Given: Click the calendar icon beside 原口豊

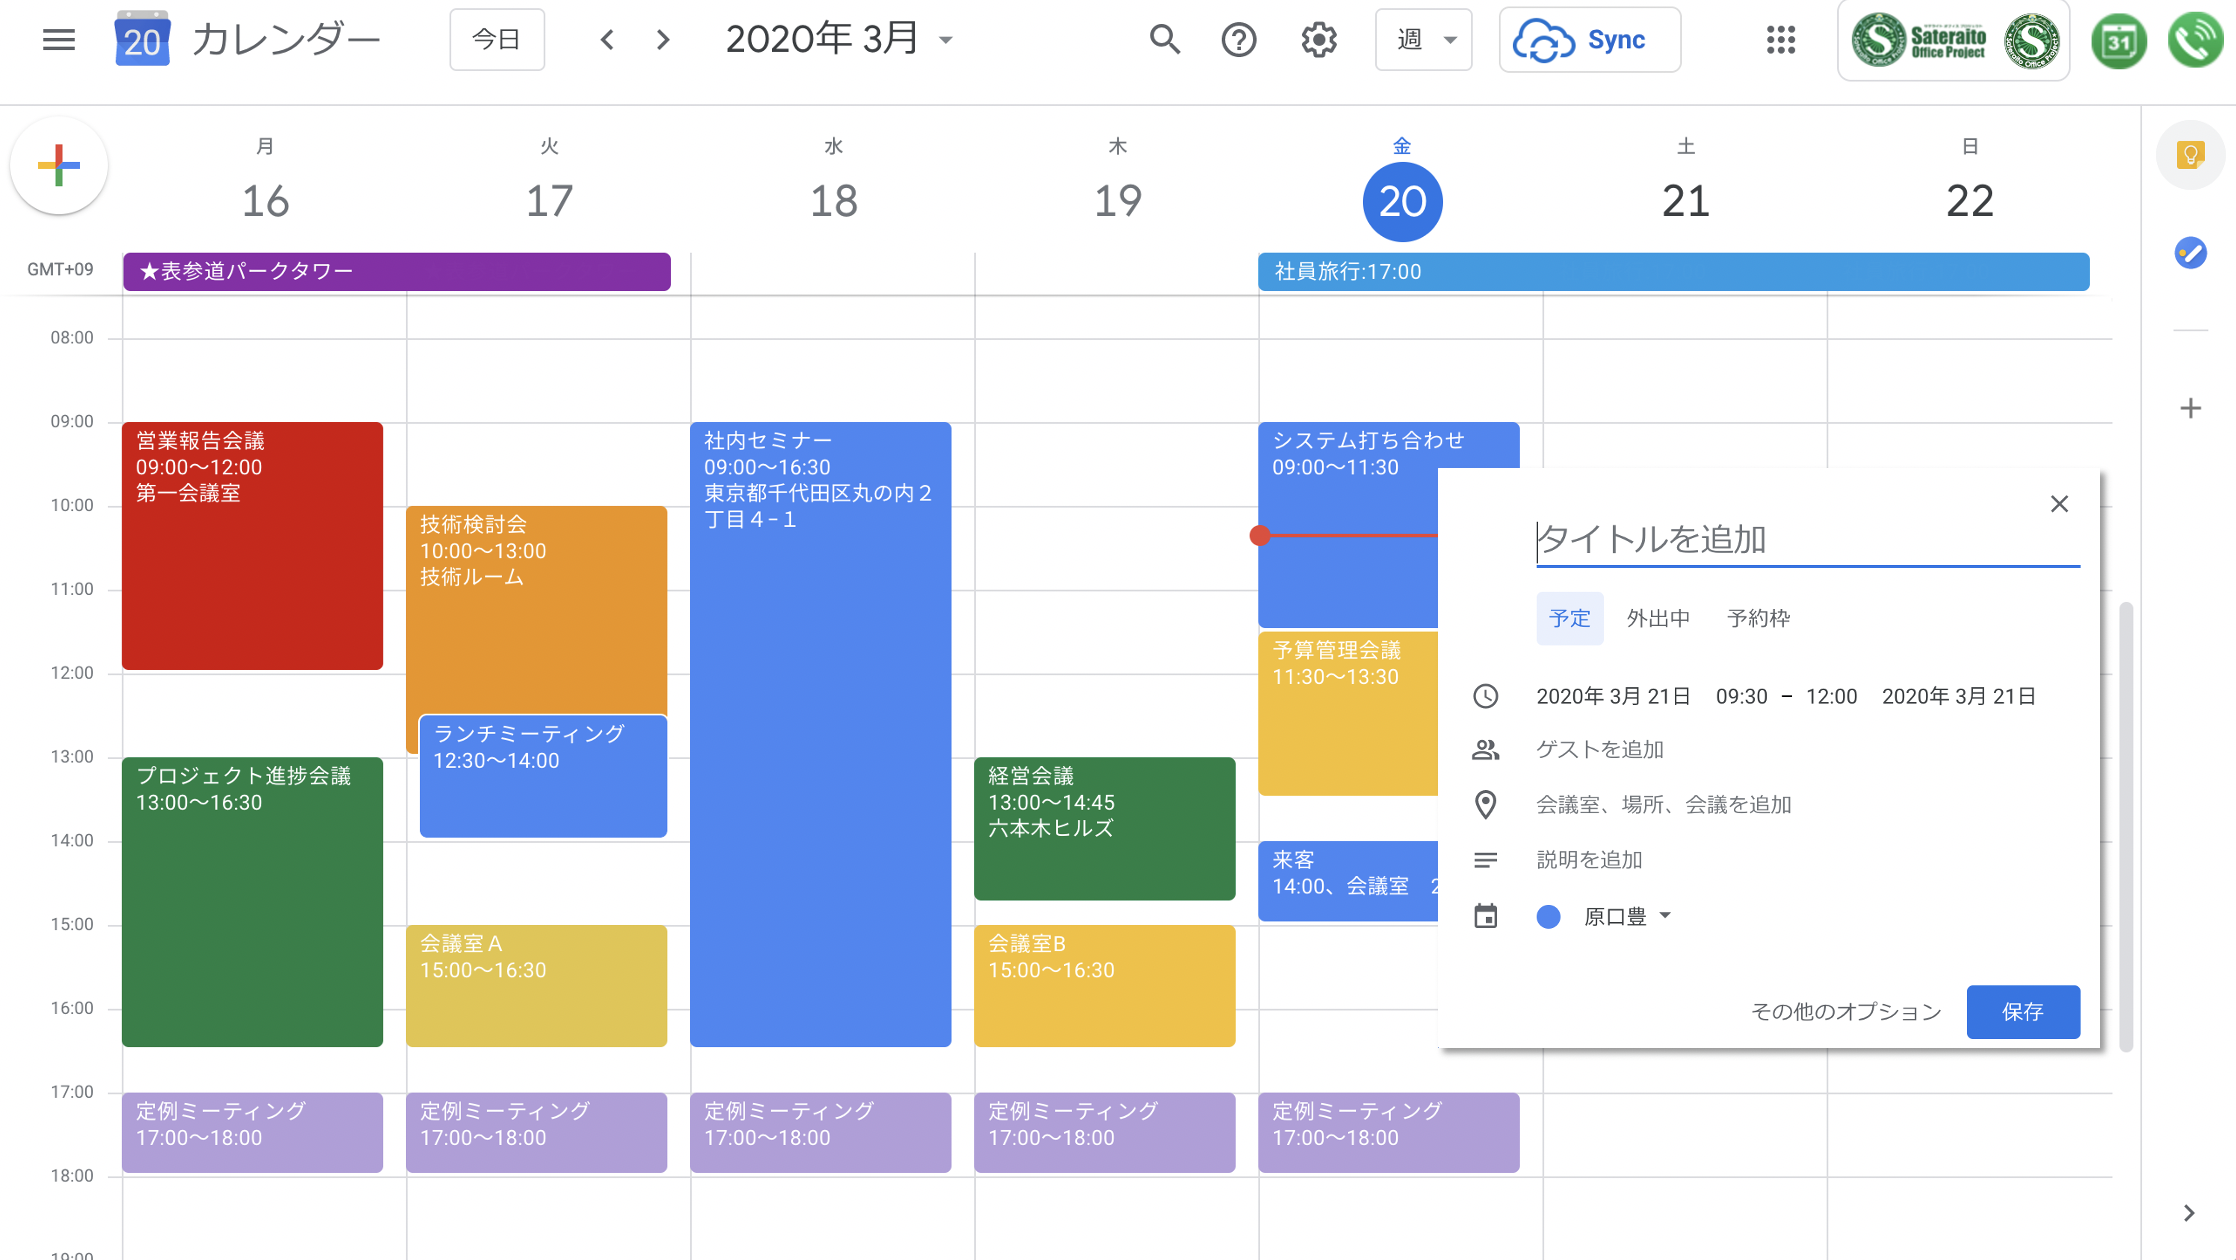Looking at the screenshot, I should tap(1486, 916).
